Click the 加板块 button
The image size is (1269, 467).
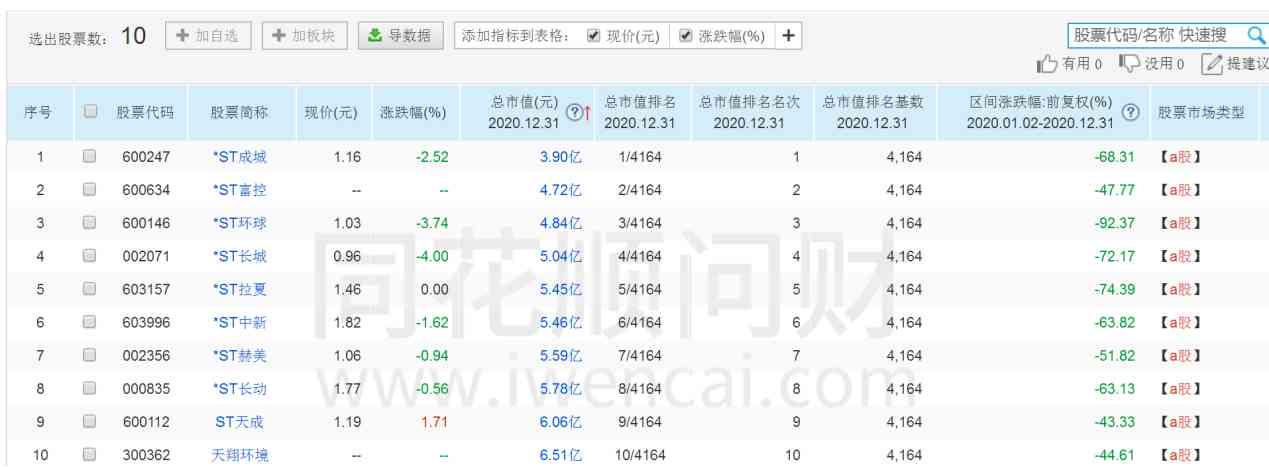305,35
